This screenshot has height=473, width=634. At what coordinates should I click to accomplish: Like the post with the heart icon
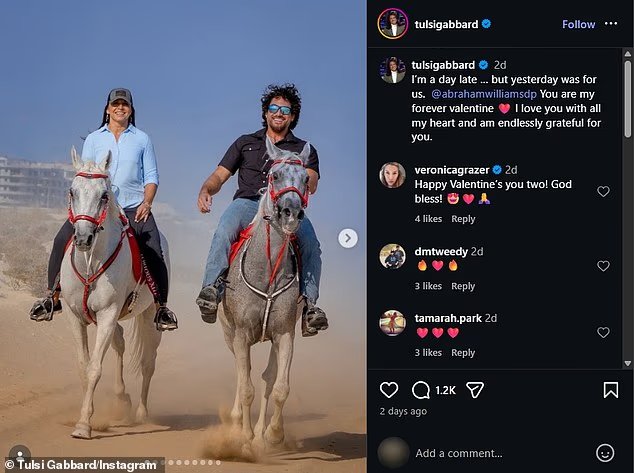tap(389, 390)
